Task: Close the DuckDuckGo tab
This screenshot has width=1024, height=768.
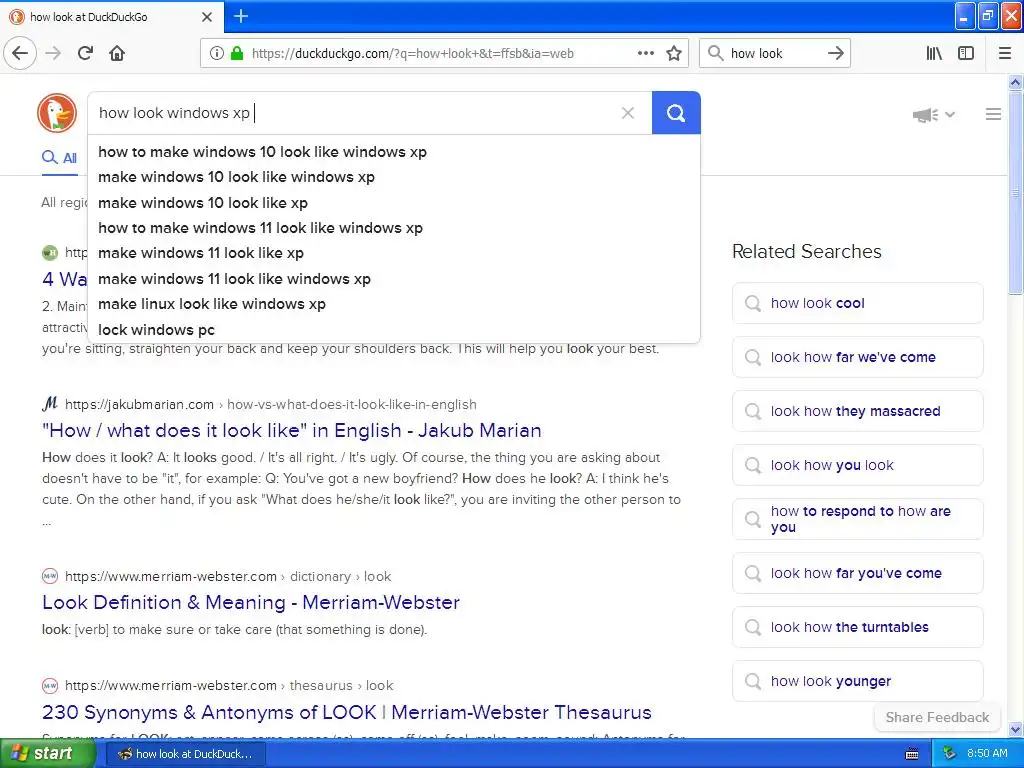Action: pyautogui.click(x=207, y=17)
